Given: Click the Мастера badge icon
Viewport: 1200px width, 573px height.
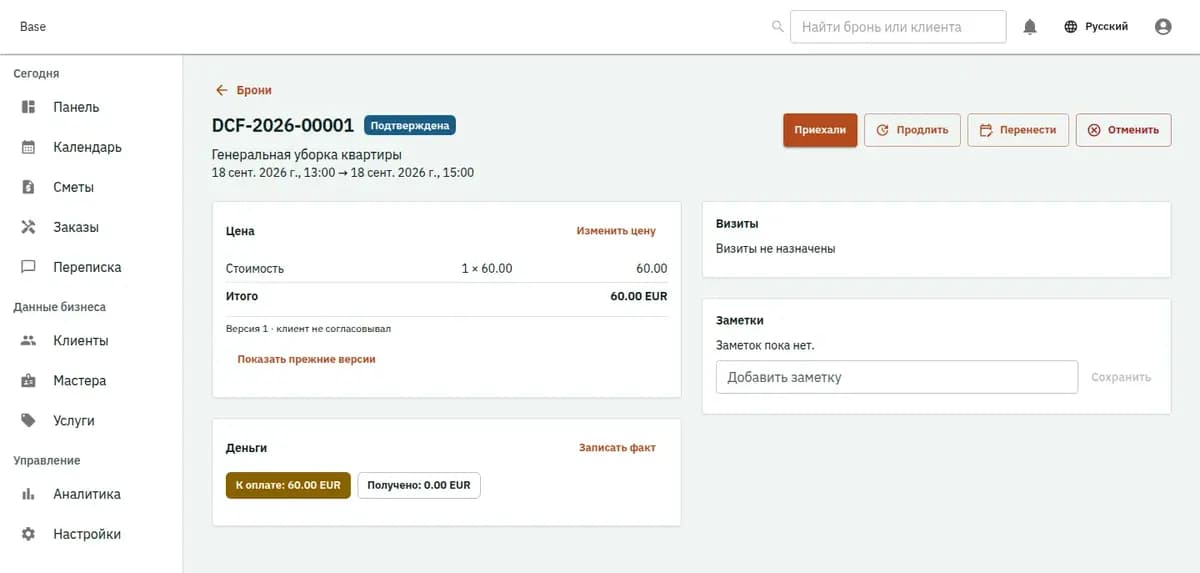Looking at the screenshot, I should click(29, 381).
